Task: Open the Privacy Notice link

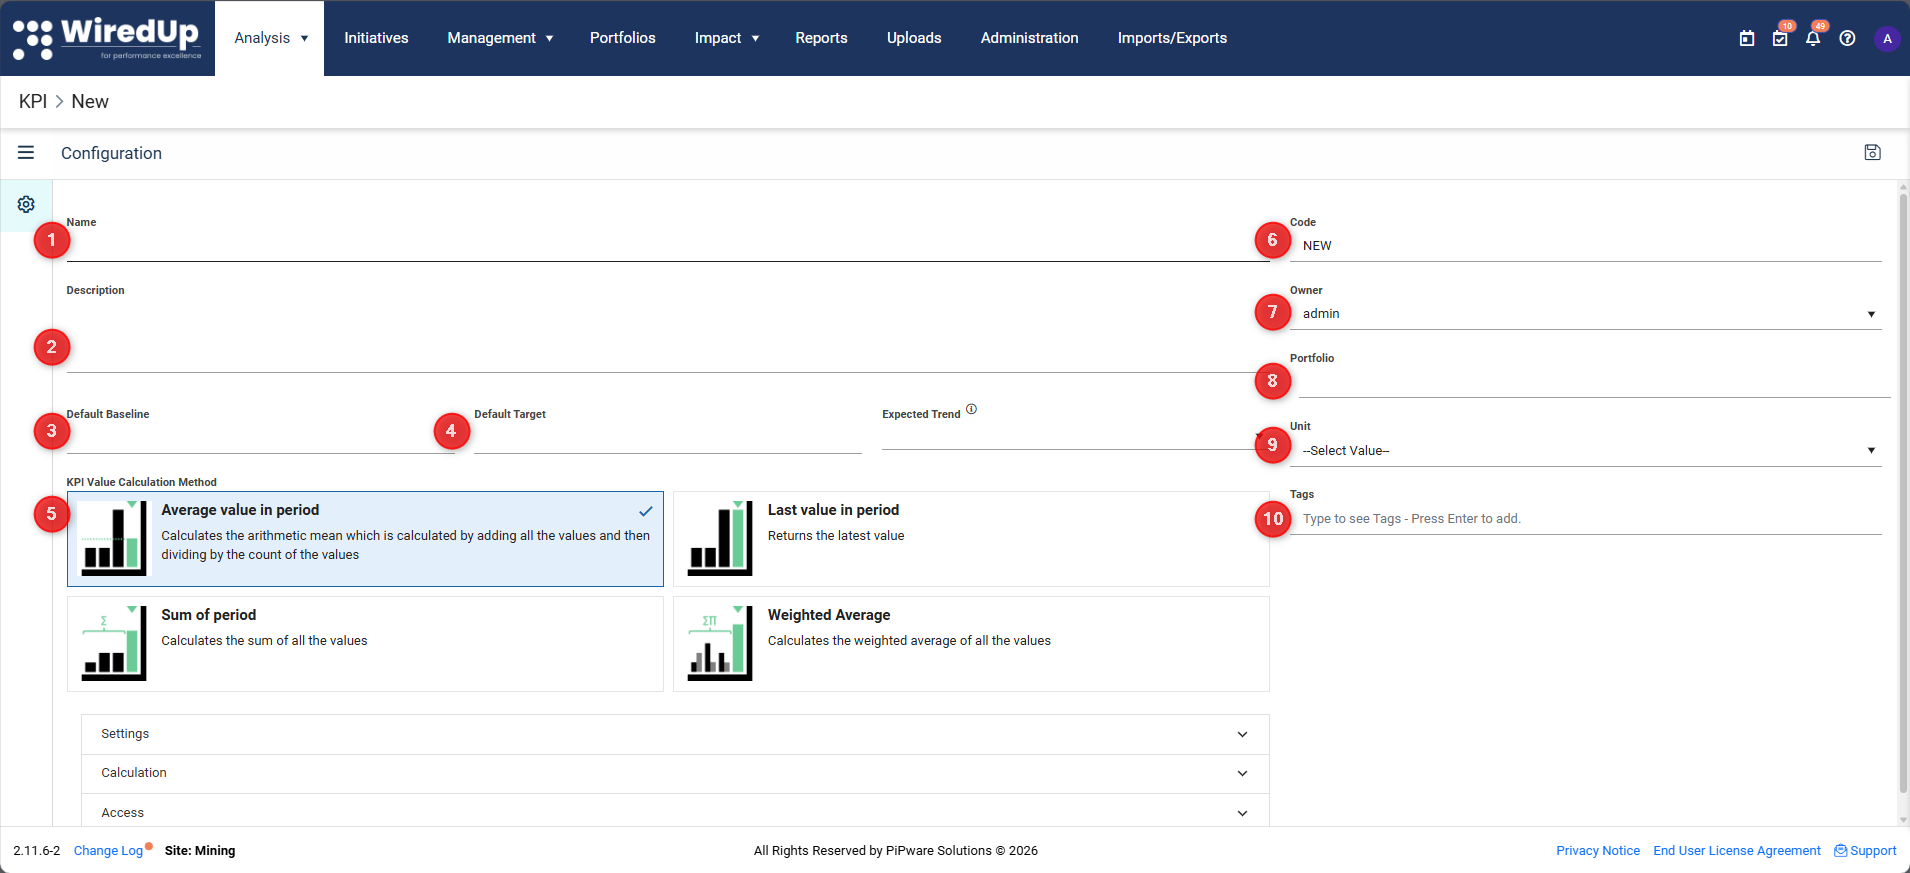Action: [1598, 850]
